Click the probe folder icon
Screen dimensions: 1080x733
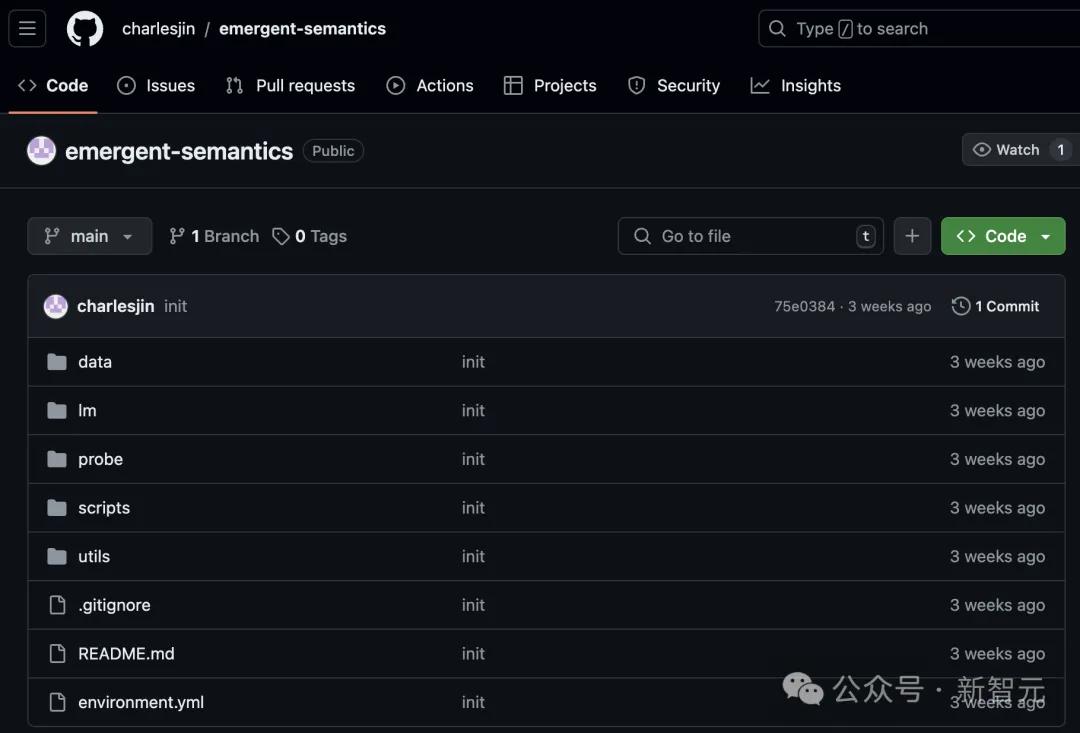57,459
